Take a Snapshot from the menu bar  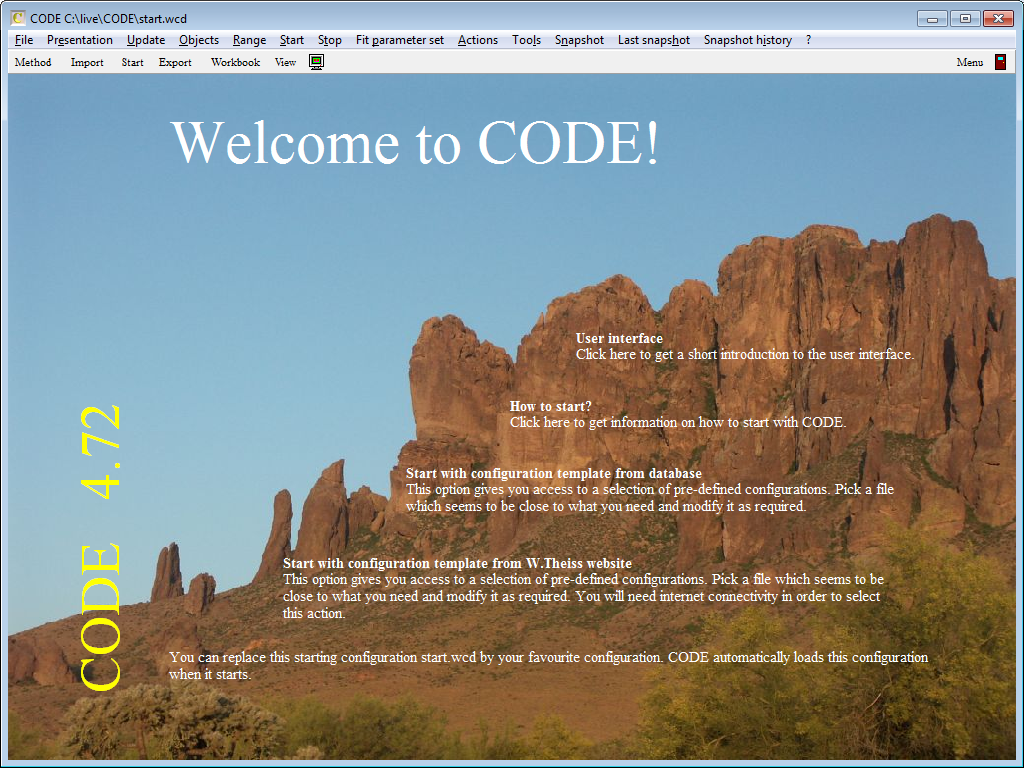[x=578, y=40]
